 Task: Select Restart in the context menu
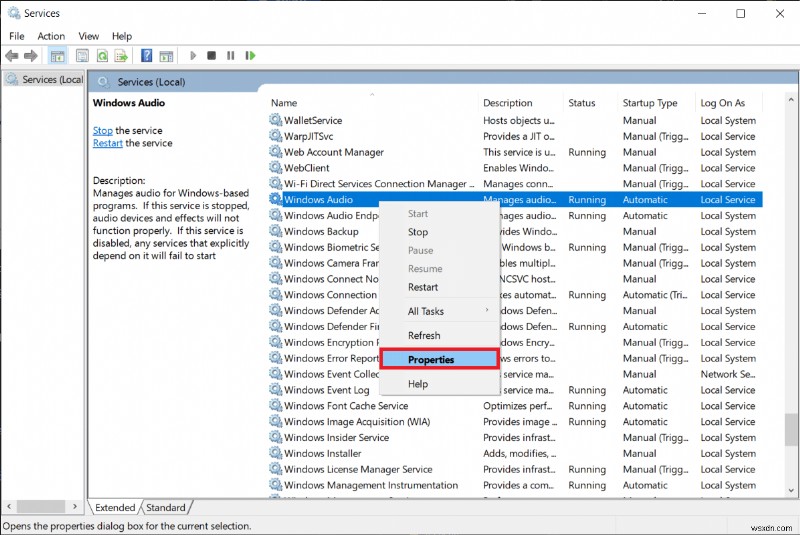(423, 287)
